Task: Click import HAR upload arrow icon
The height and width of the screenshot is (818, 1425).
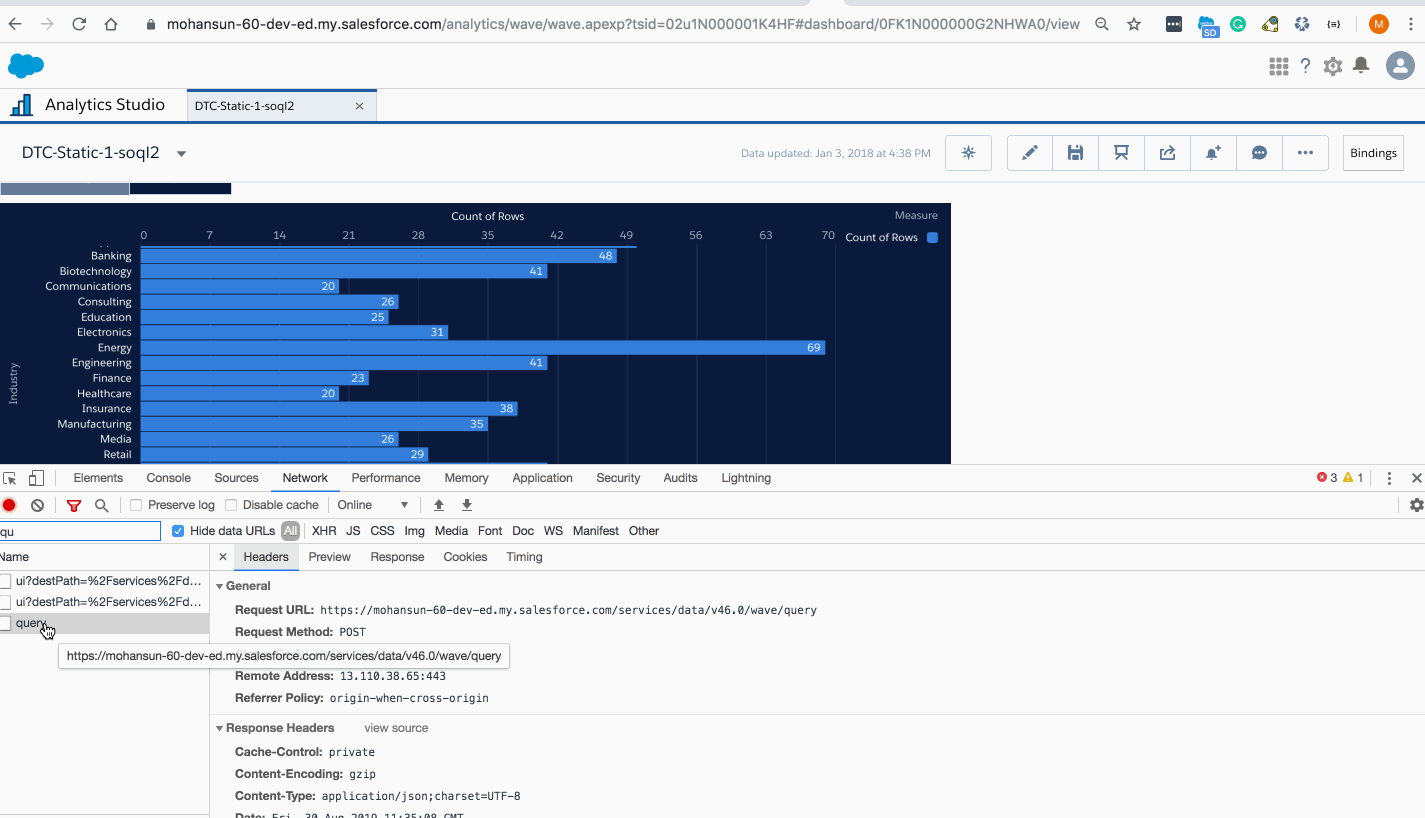Action: pos(439,505)
